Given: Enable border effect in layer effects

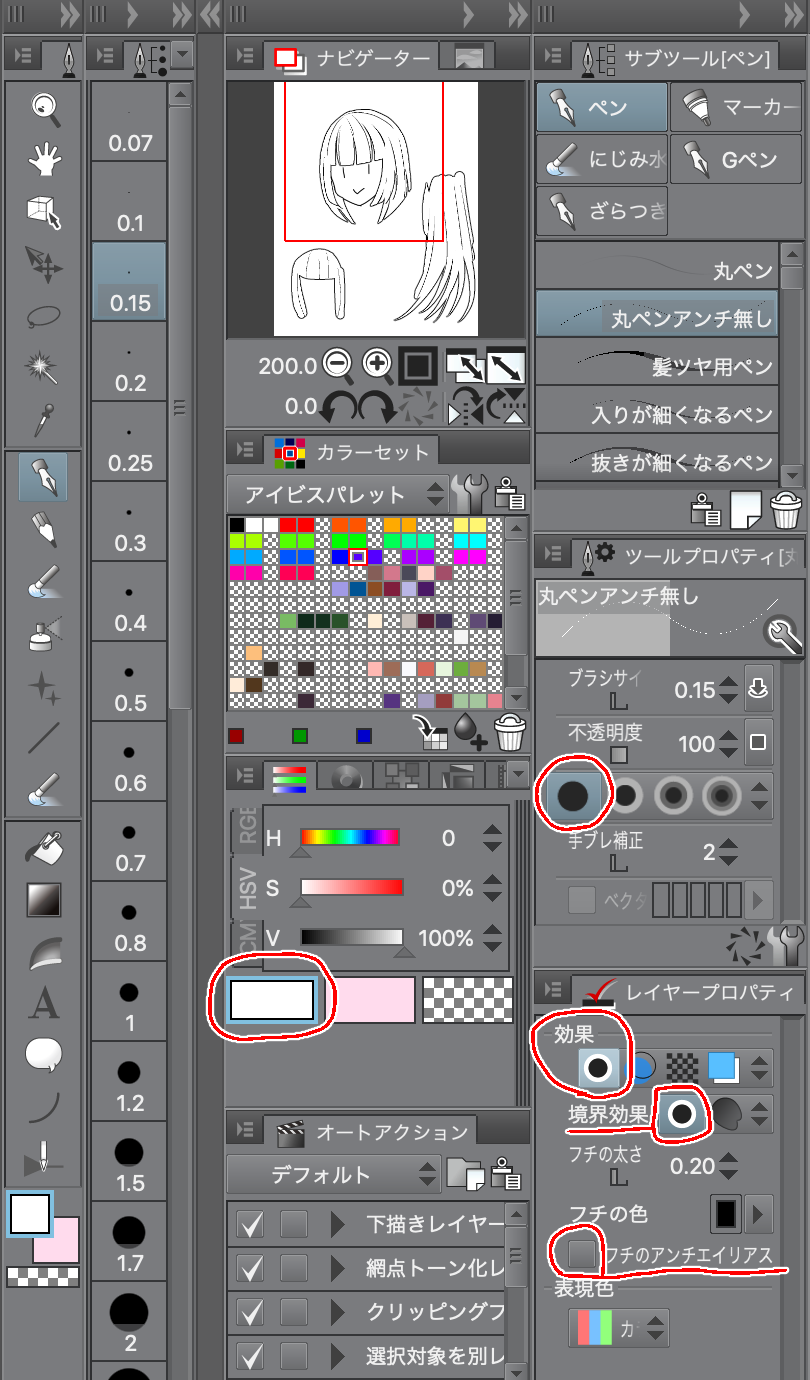Looking at the screenshot, I should coord(598,1068).
